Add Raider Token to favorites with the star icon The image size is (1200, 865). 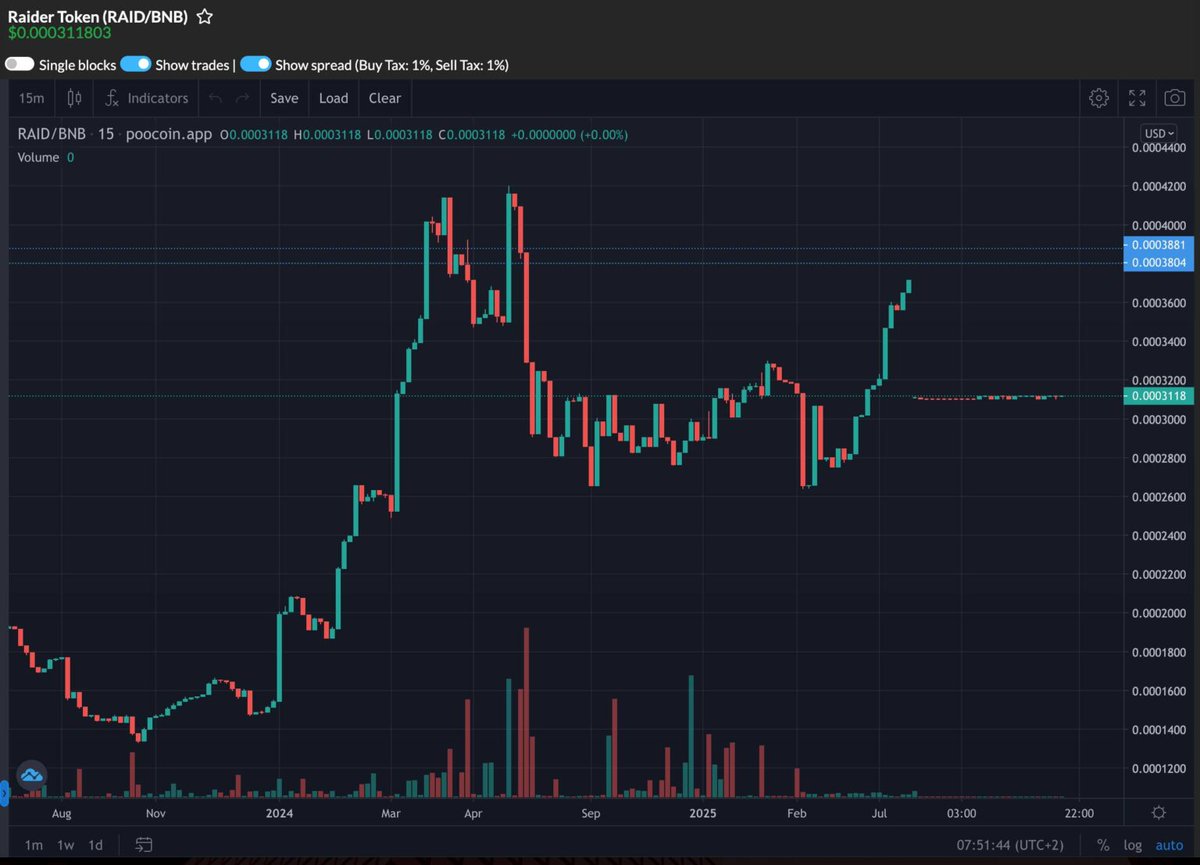[204, 16]
